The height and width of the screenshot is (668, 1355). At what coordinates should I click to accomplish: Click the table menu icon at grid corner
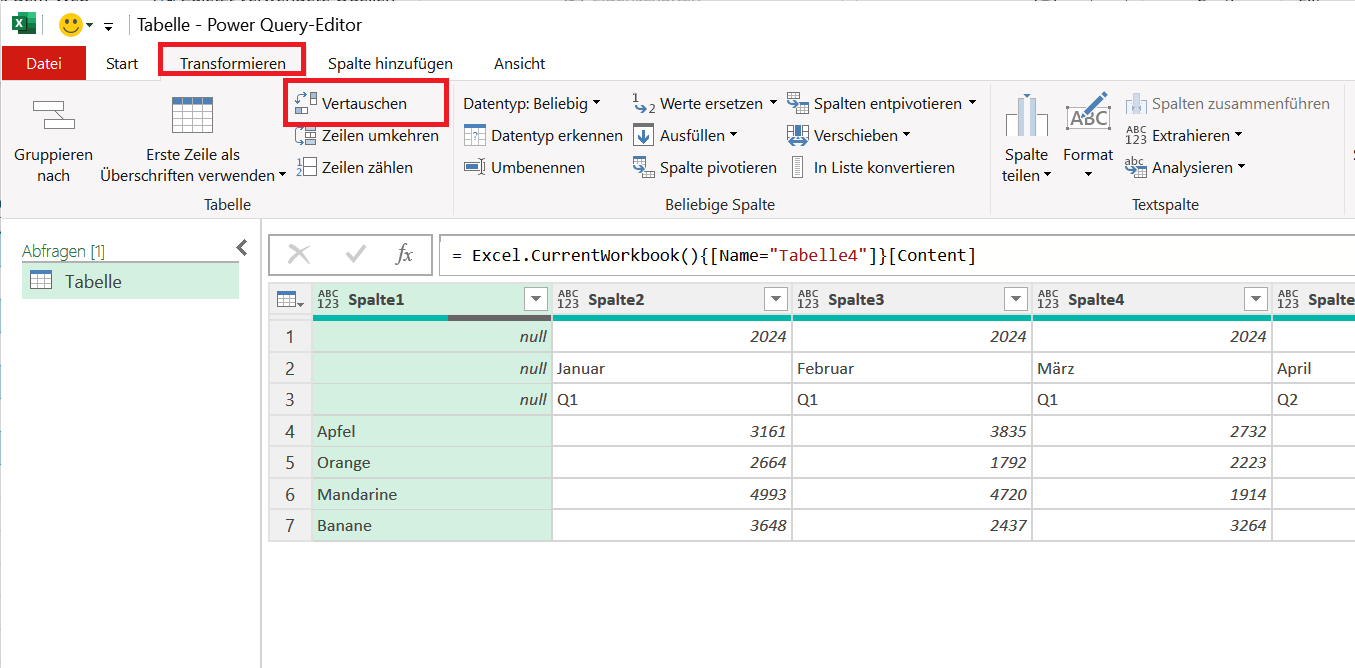(x=290, y=299)
